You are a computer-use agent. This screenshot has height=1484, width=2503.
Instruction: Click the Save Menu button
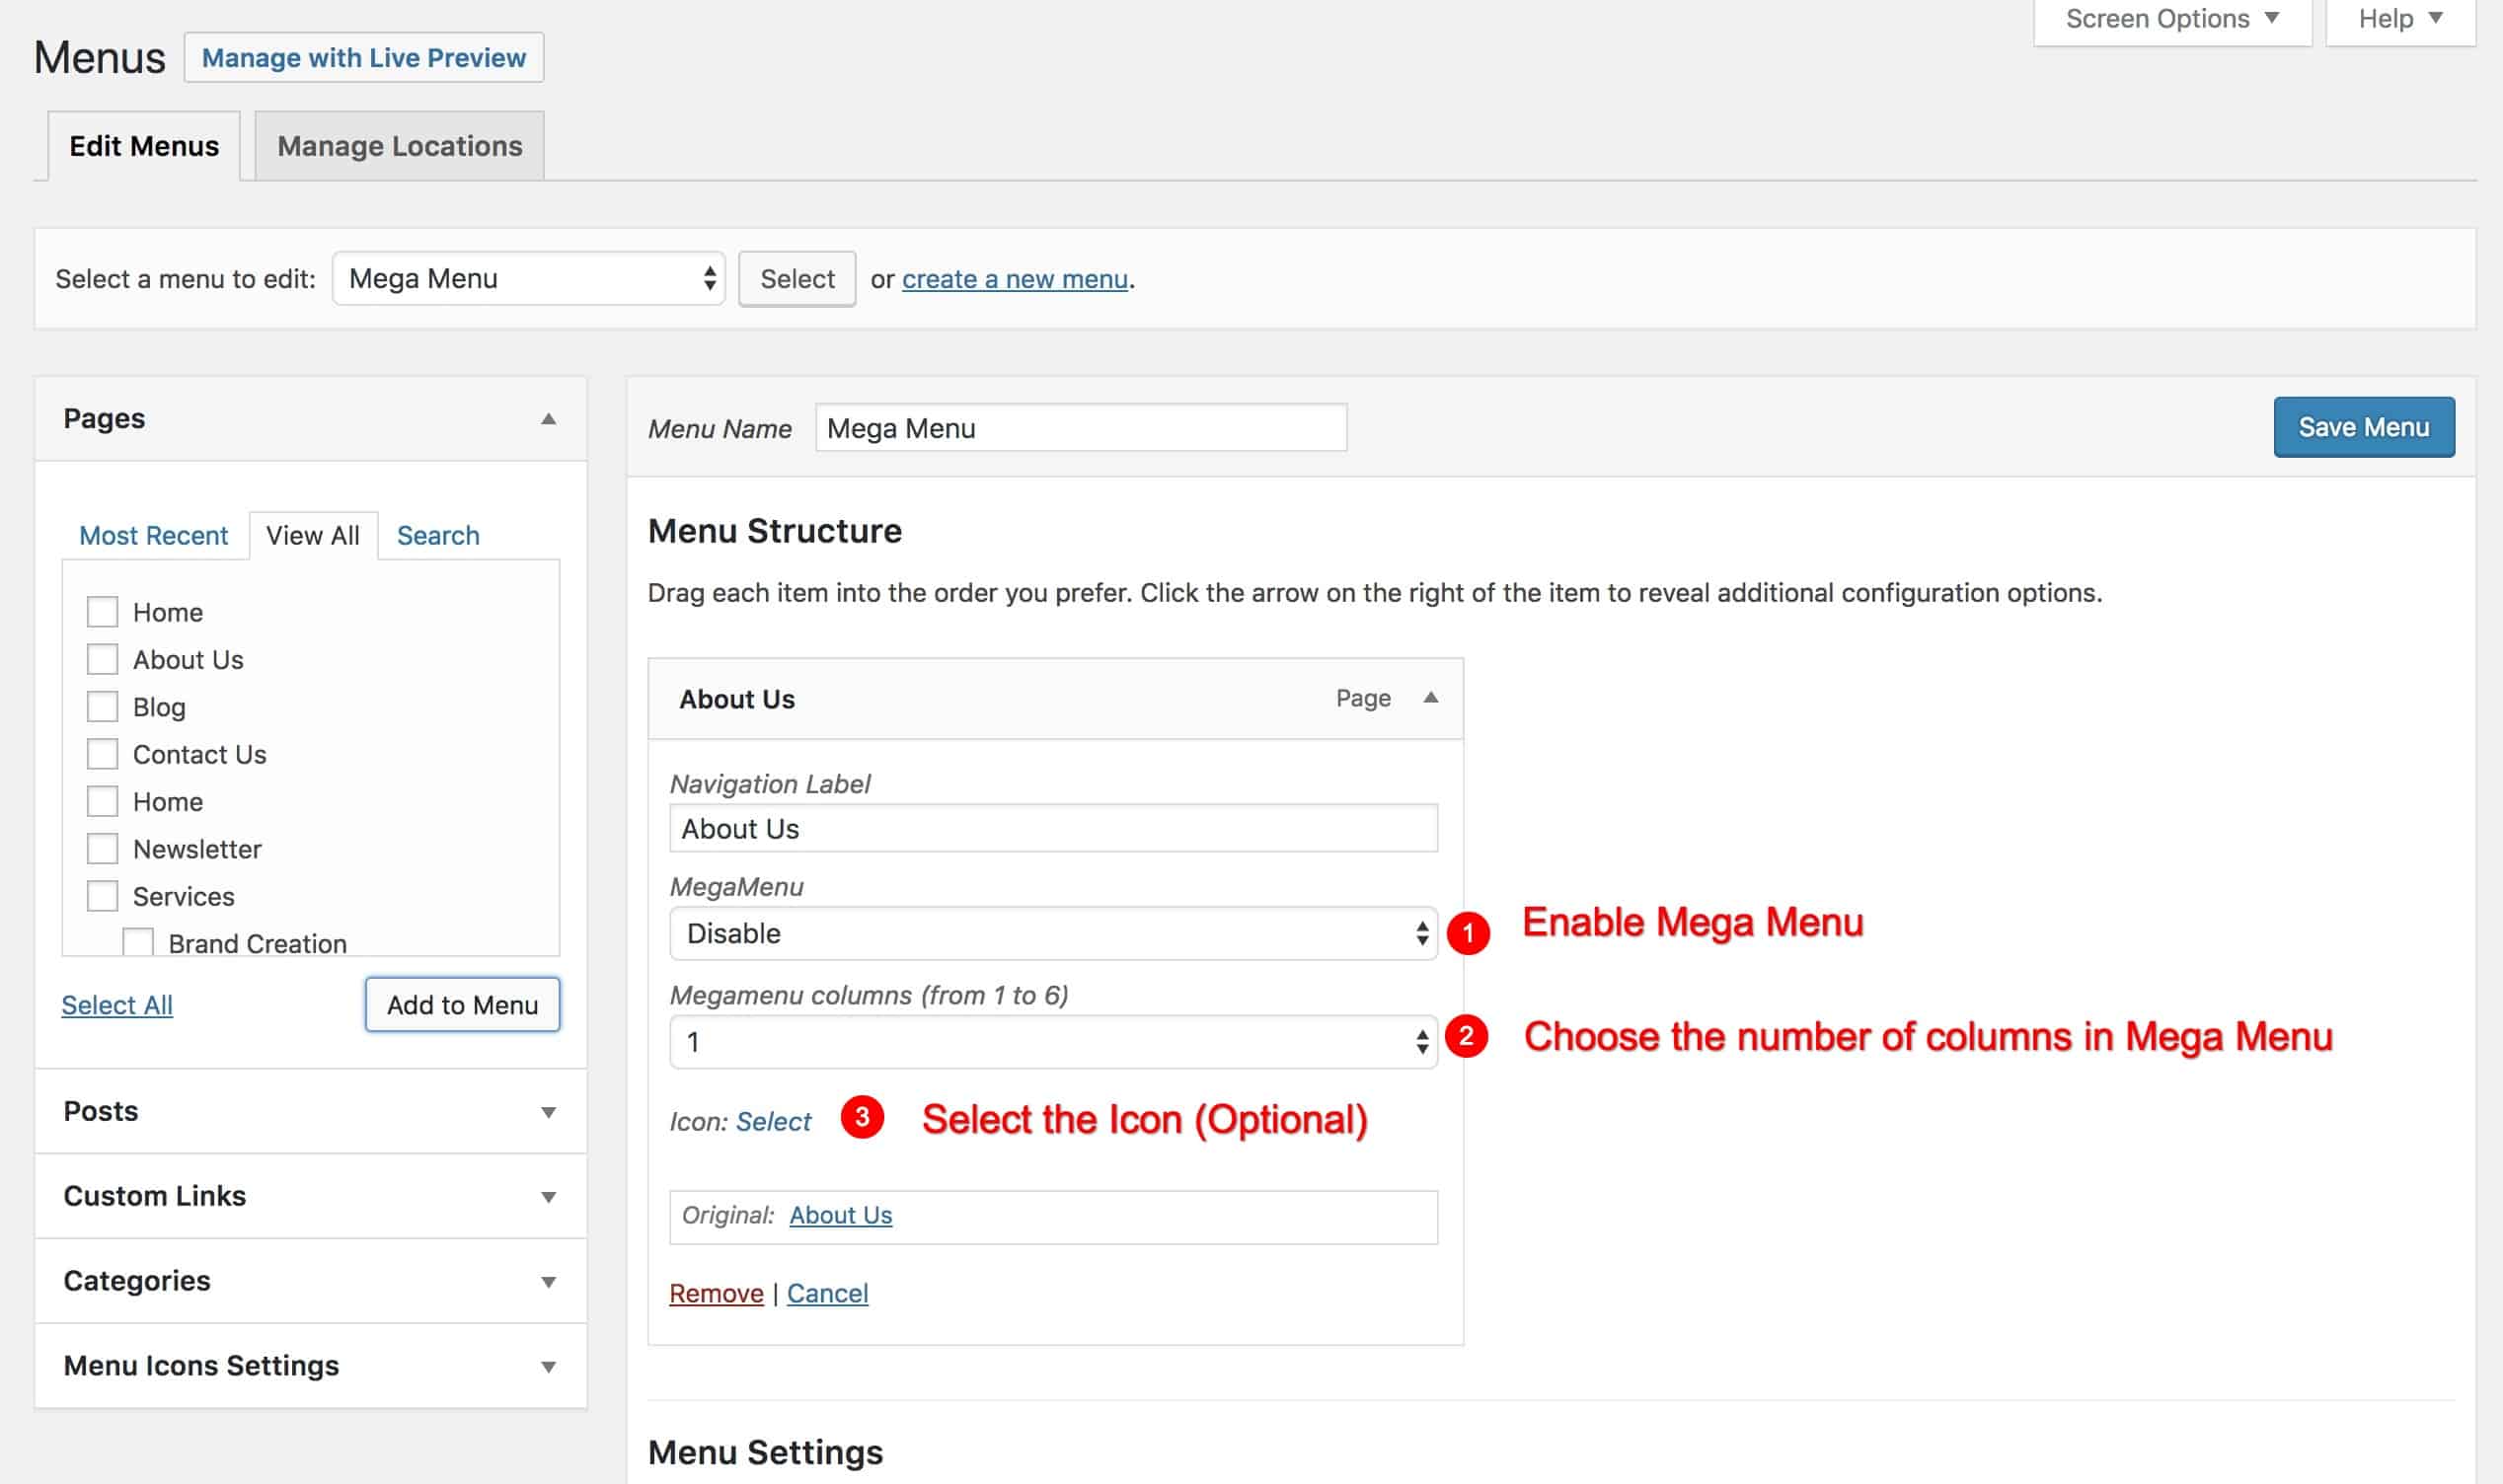(2363, 427)
